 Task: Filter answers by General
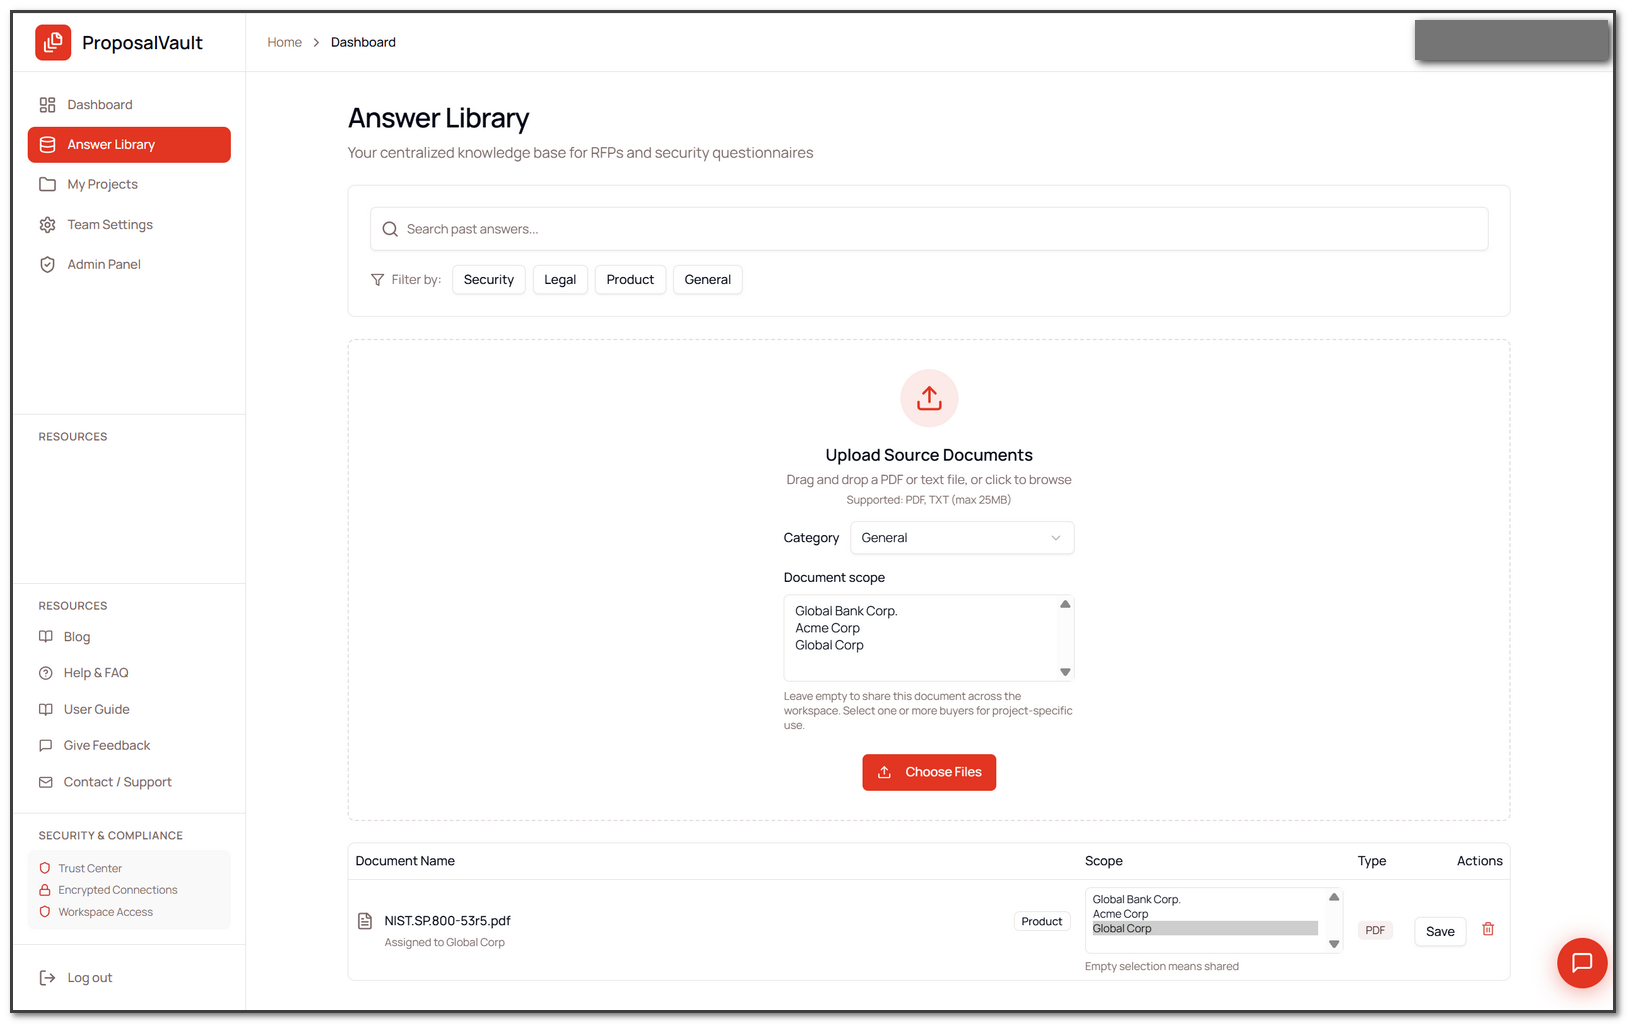708,280
